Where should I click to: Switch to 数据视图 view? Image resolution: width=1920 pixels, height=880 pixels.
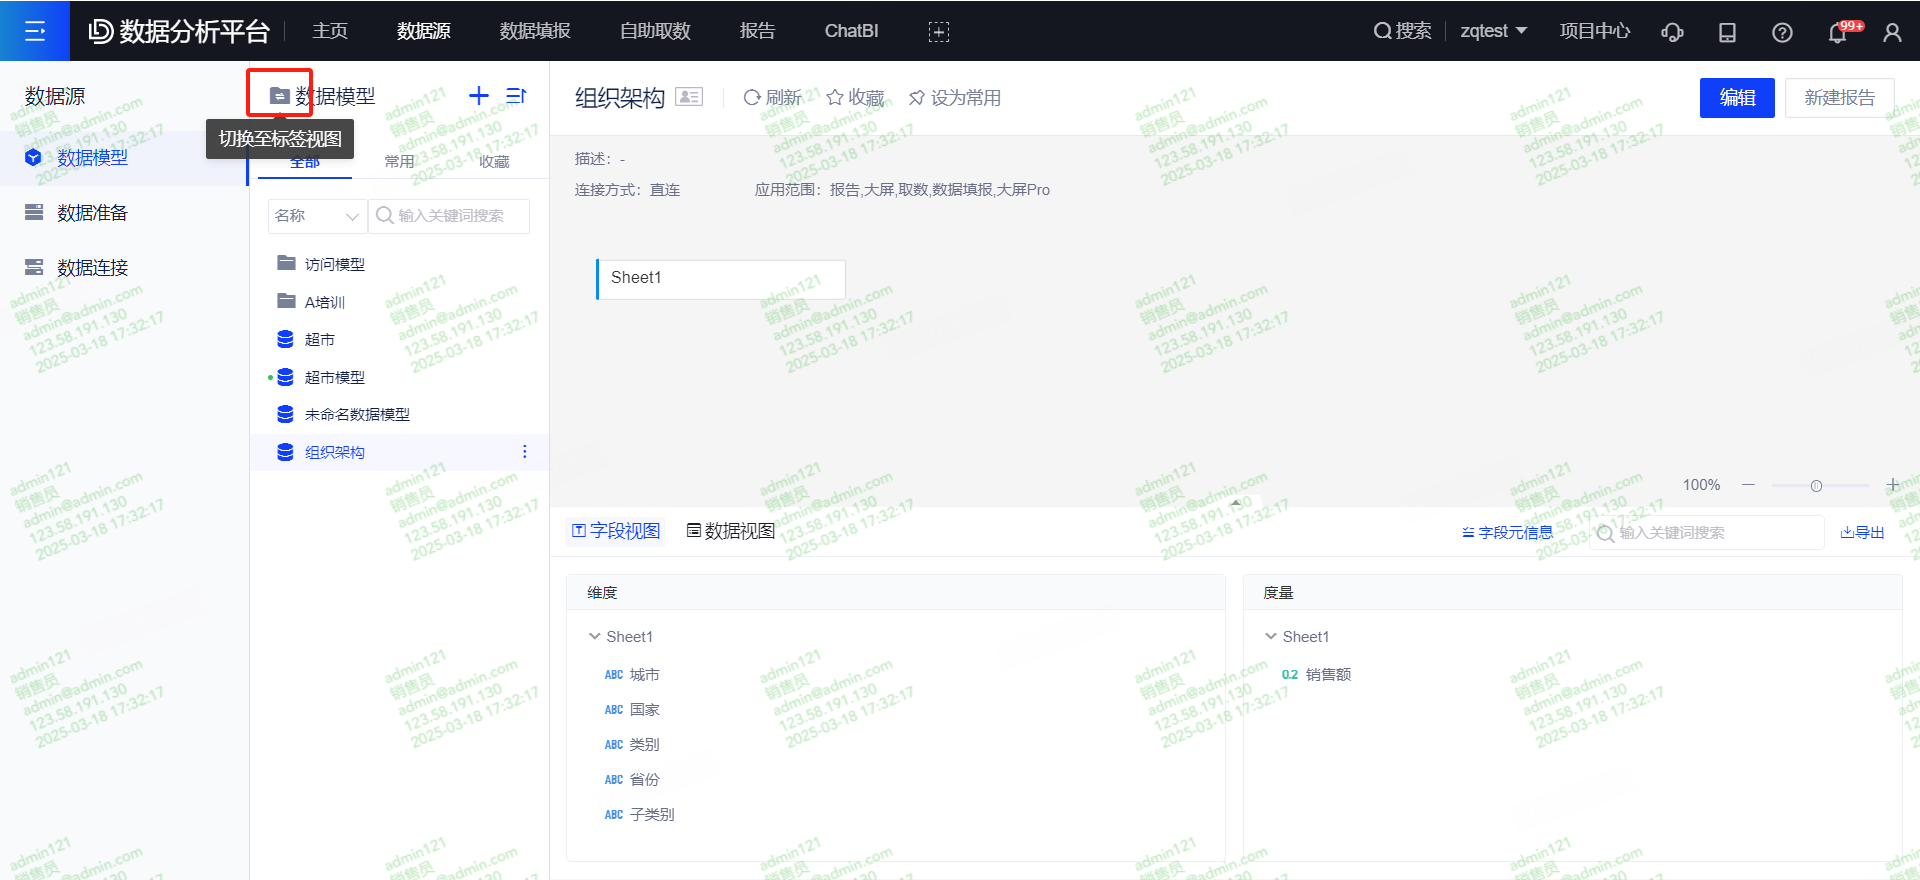coord(730,531)
